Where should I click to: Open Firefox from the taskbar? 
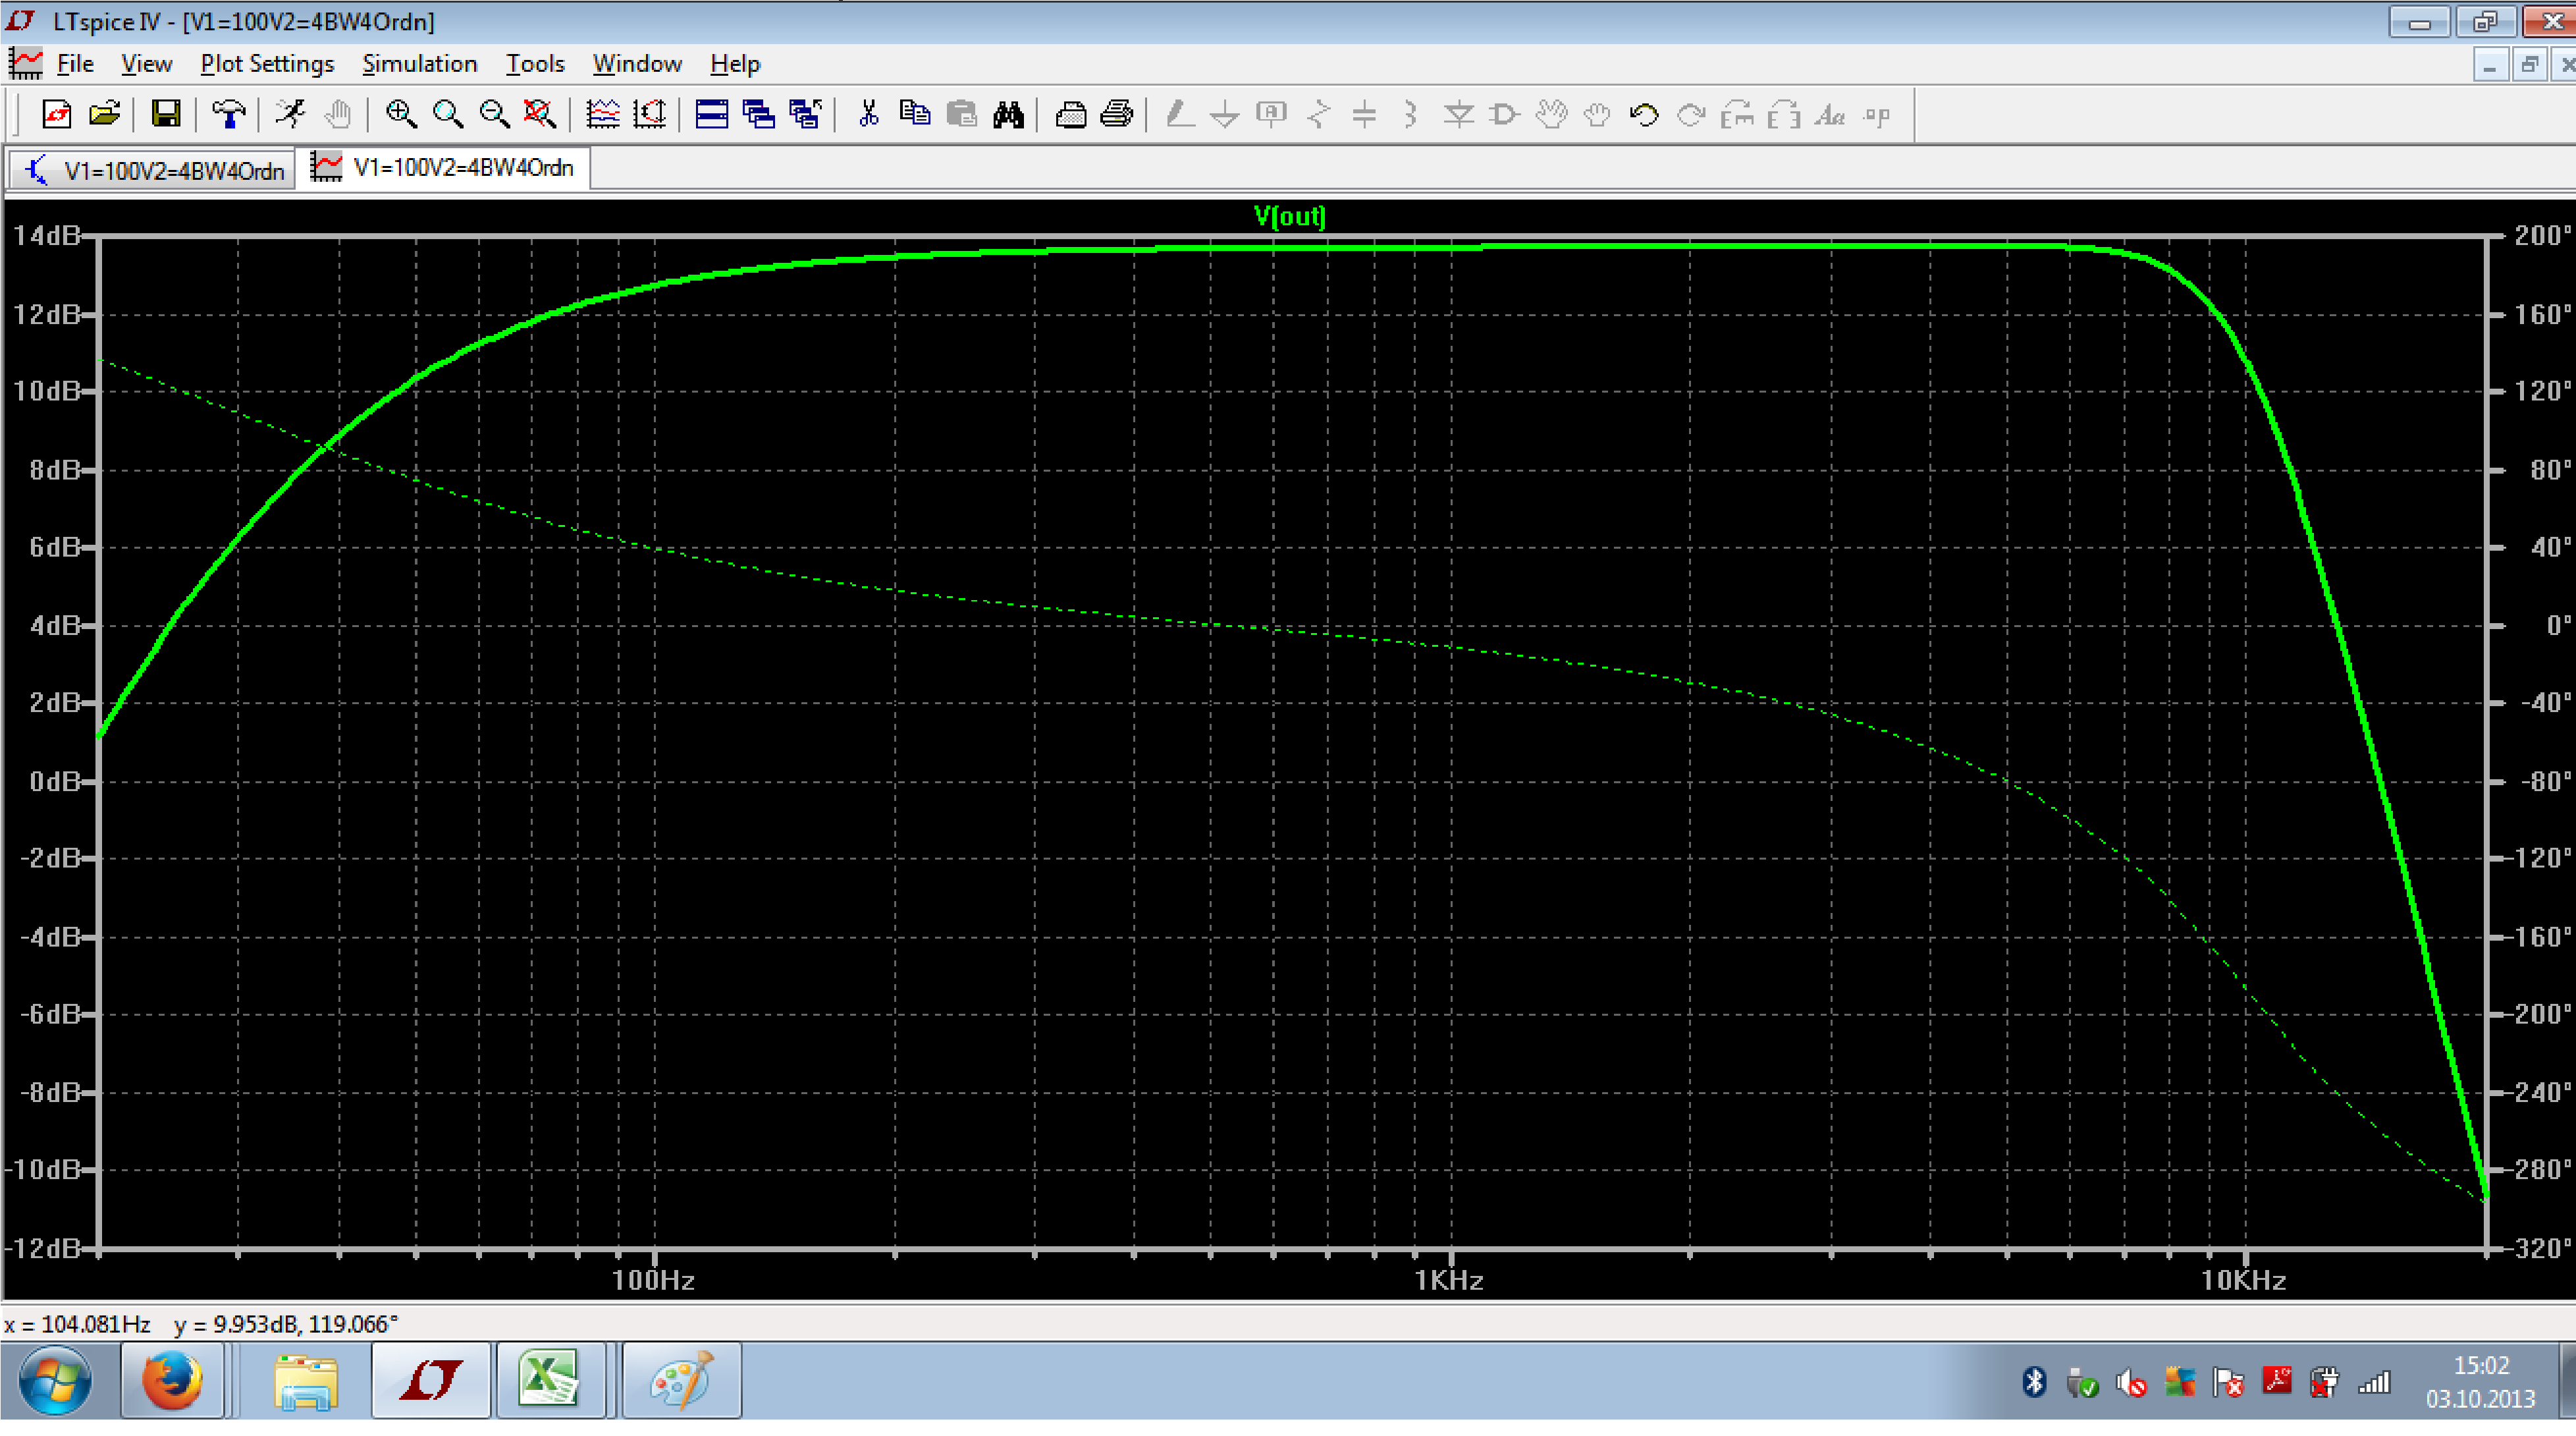[172, 1381]
